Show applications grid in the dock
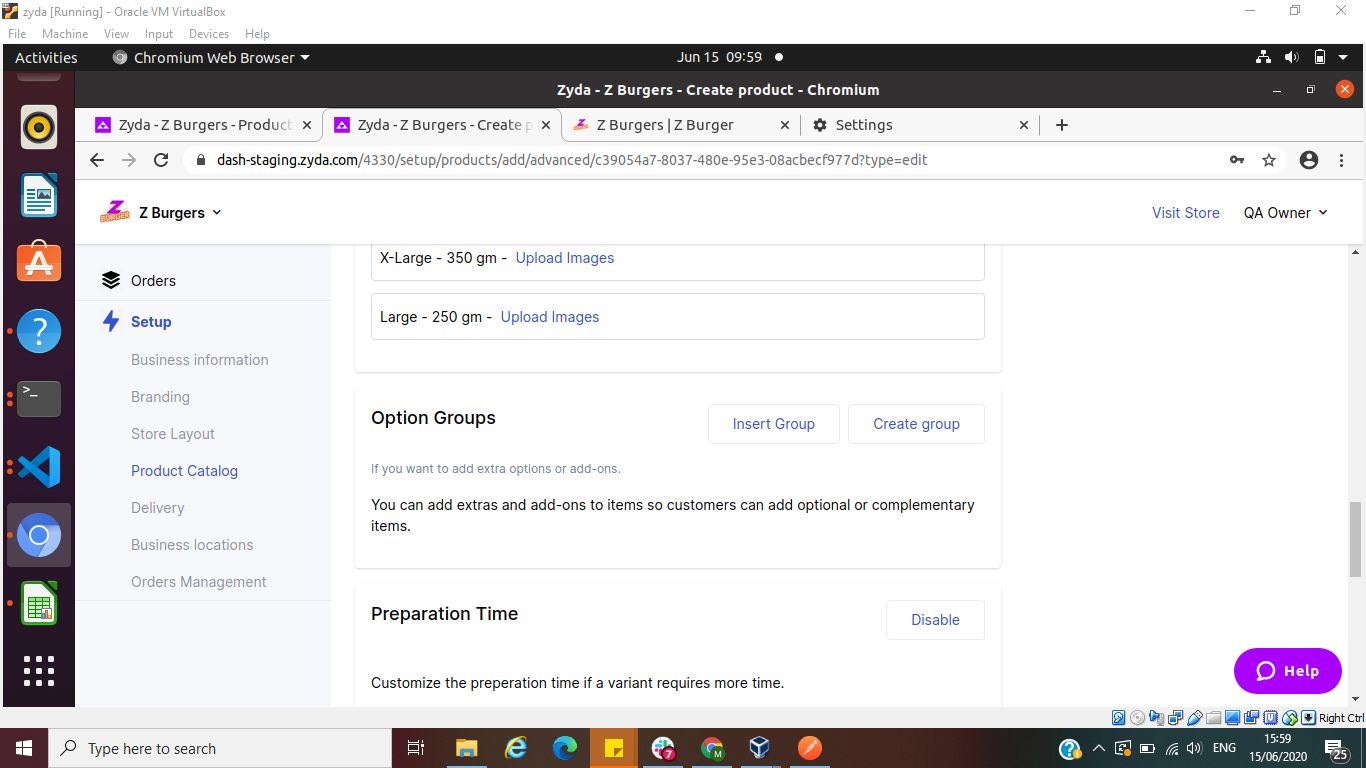 click(39, 671)
